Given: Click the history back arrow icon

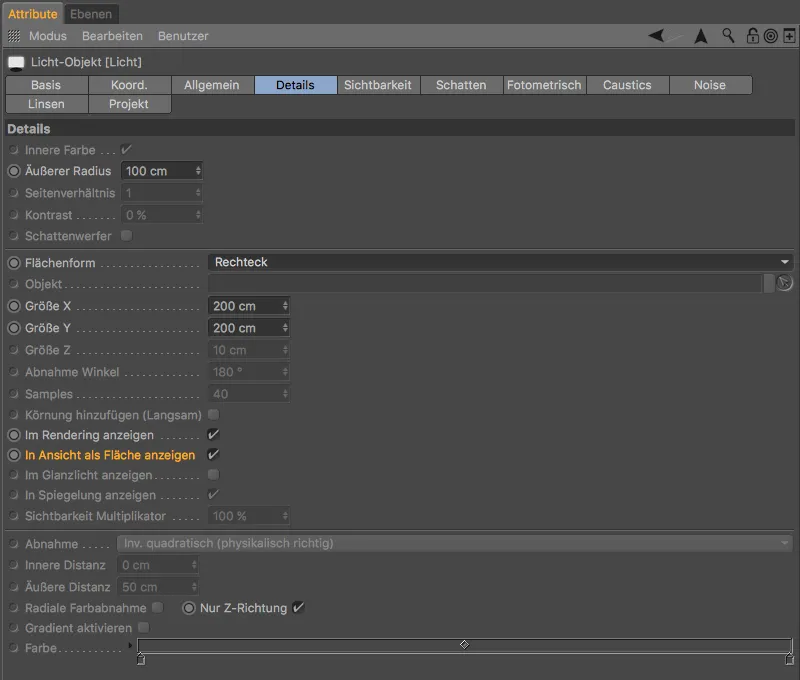Looking at the screenshot, I should (657, 35).
